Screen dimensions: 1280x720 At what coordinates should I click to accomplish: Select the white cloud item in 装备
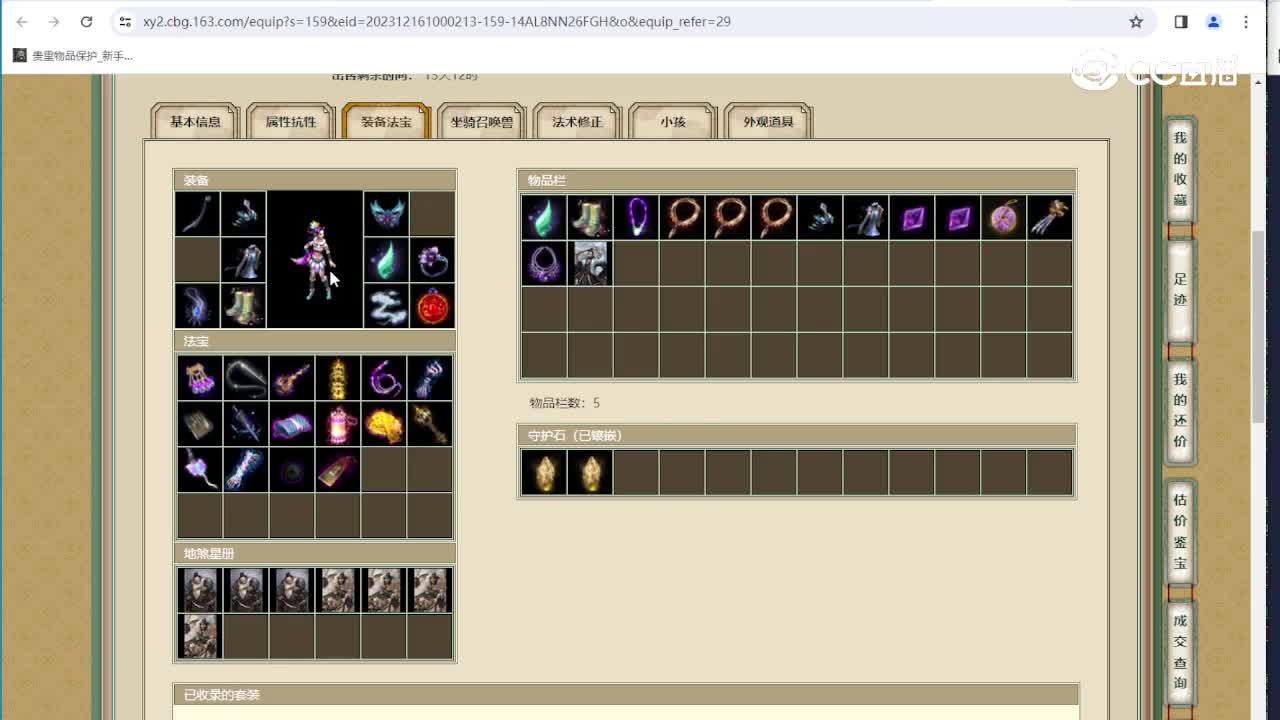pyautogui.click(x=386, y=306)
